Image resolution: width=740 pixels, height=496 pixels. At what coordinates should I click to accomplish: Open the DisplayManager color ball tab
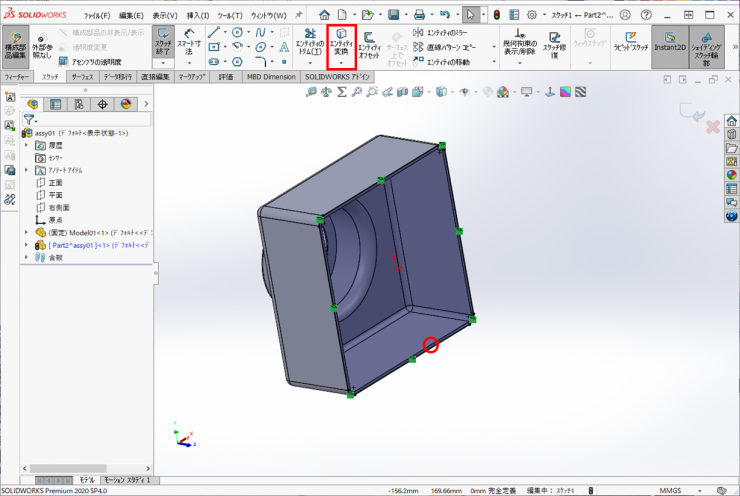126,103
